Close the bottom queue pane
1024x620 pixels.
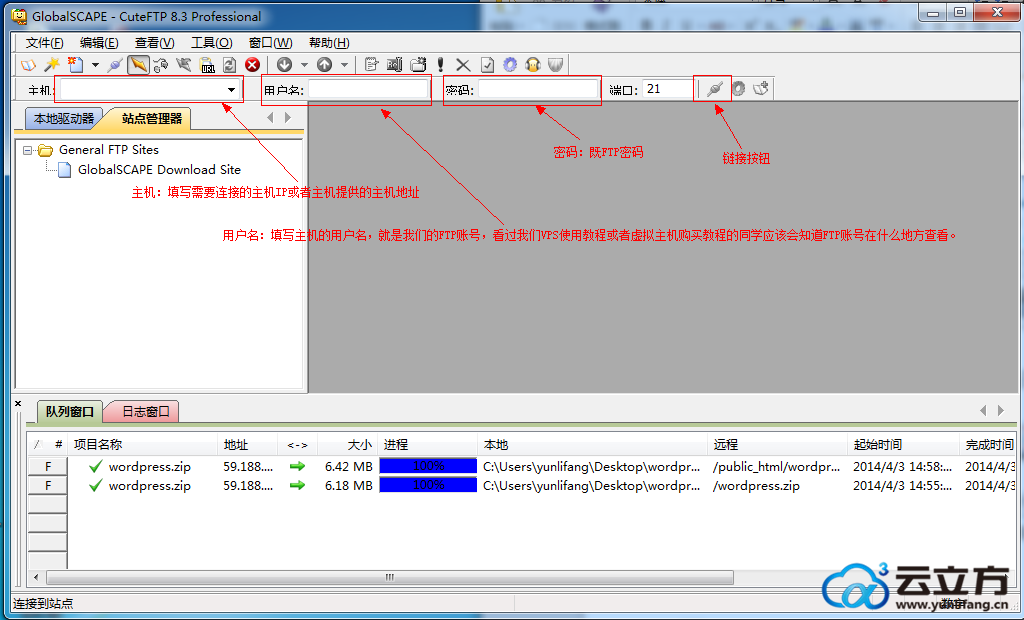pos(18,404)
